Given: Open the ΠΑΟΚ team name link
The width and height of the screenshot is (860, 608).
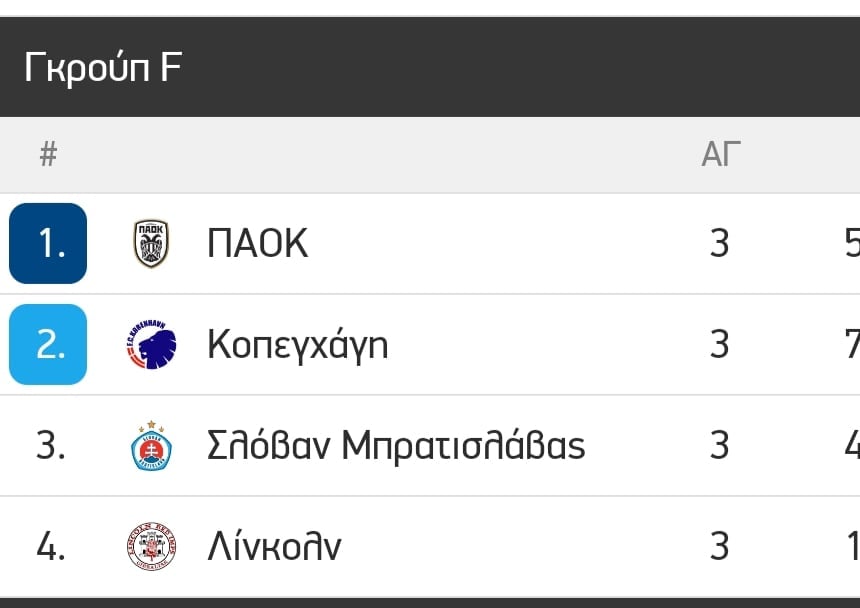Looking at the screenshot, I should [x=257, y=243].
